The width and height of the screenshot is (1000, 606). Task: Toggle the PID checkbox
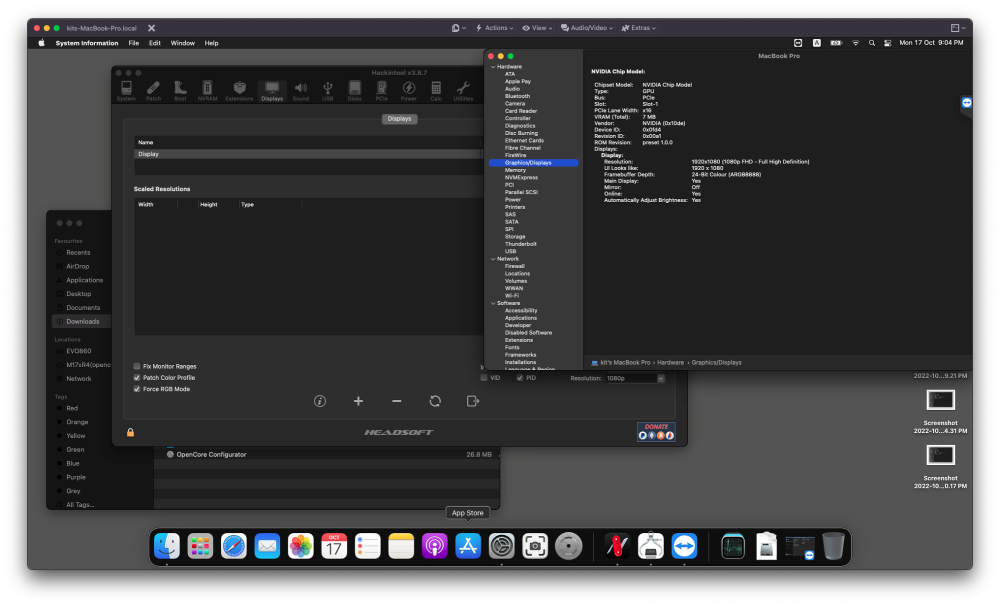[x=520, y=378]
